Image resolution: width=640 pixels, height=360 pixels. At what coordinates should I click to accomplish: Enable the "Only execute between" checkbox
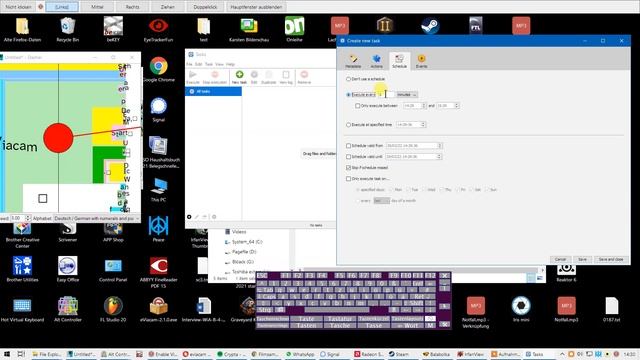click(x=358, y=106)
